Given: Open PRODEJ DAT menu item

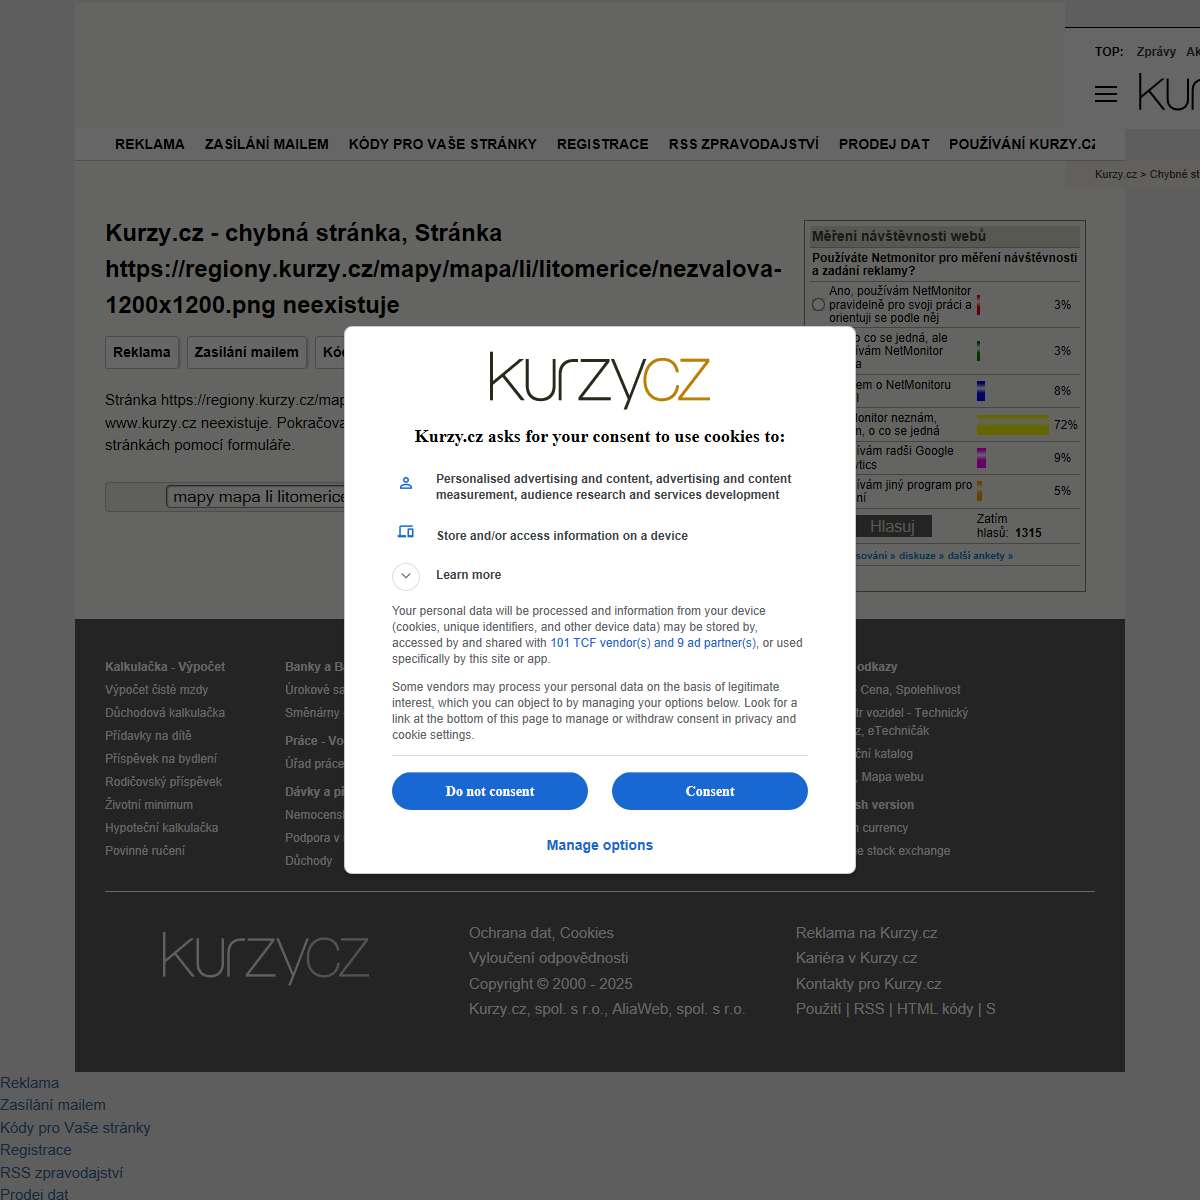Looking at the screenshot, I should click(885, 144).
